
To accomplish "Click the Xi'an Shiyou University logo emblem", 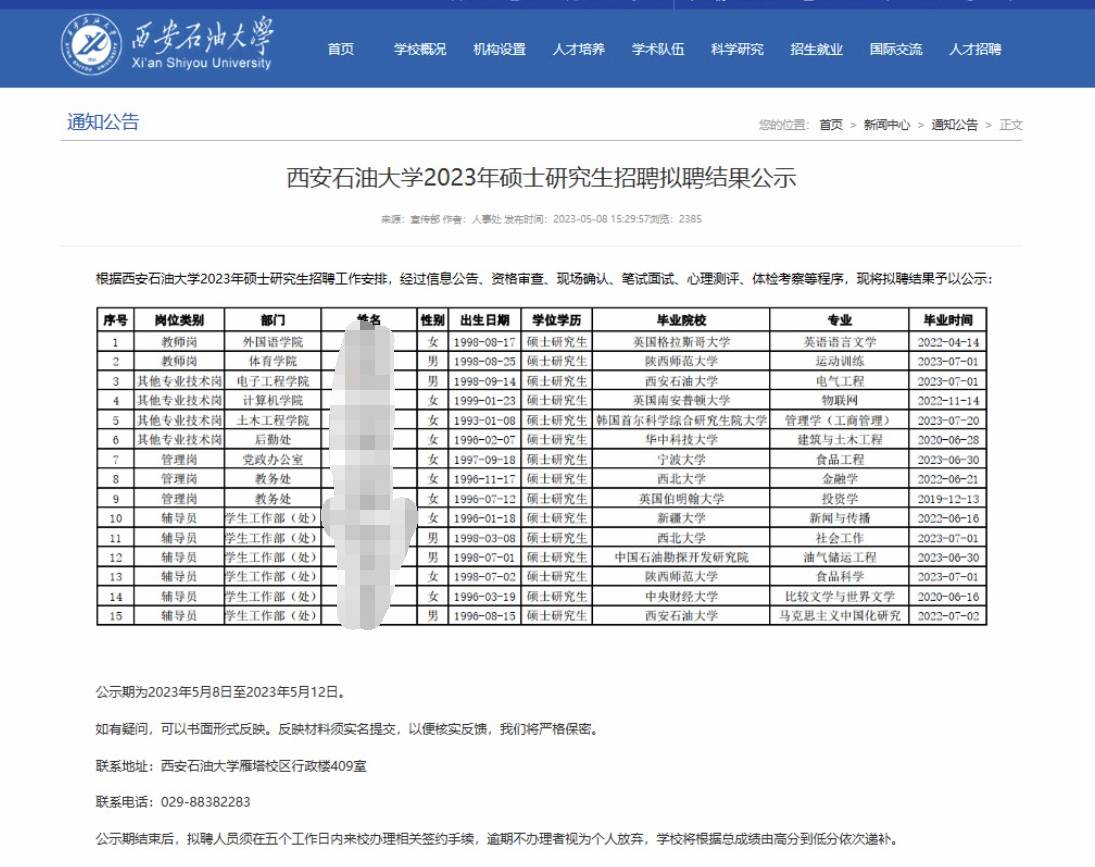I will (x=90, y=45).
